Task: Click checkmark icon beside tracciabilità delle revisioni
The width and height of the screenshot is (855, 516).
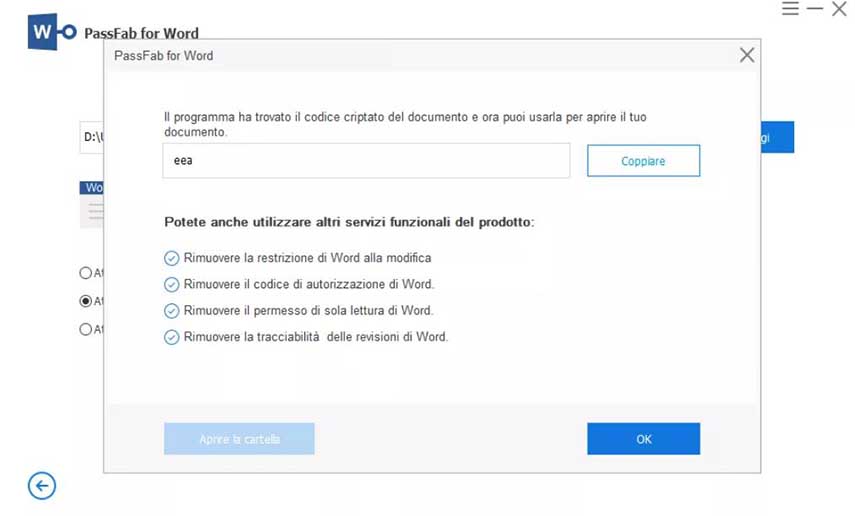Action: coord(171,337)
